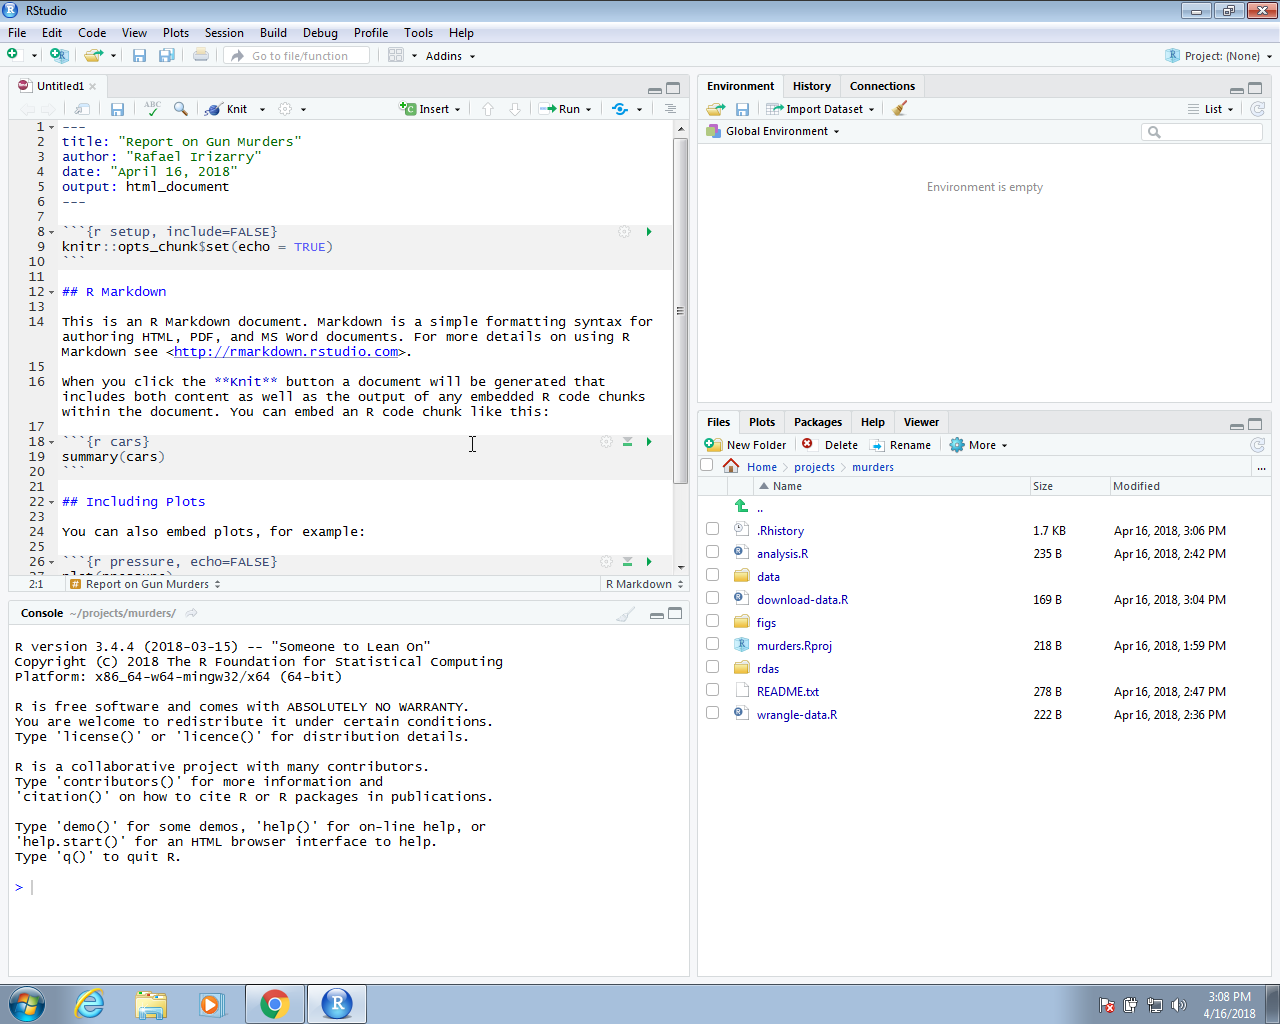Screen dimensions: 1280x1024
Task: Select the data folder checkbox
Action: (x=712, y=575)
